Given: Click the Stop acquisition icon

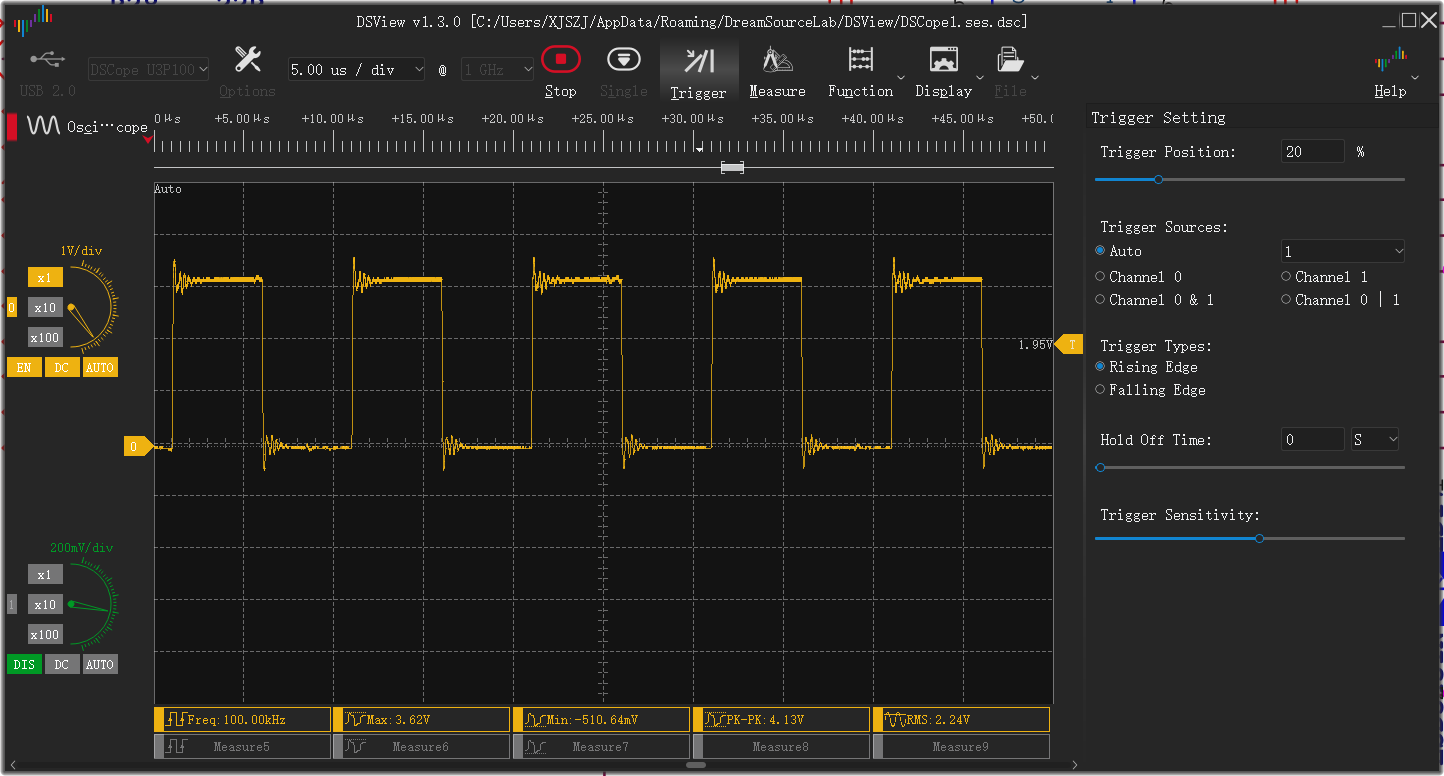Looking at the screenshot, I should [x=560, y=60].
